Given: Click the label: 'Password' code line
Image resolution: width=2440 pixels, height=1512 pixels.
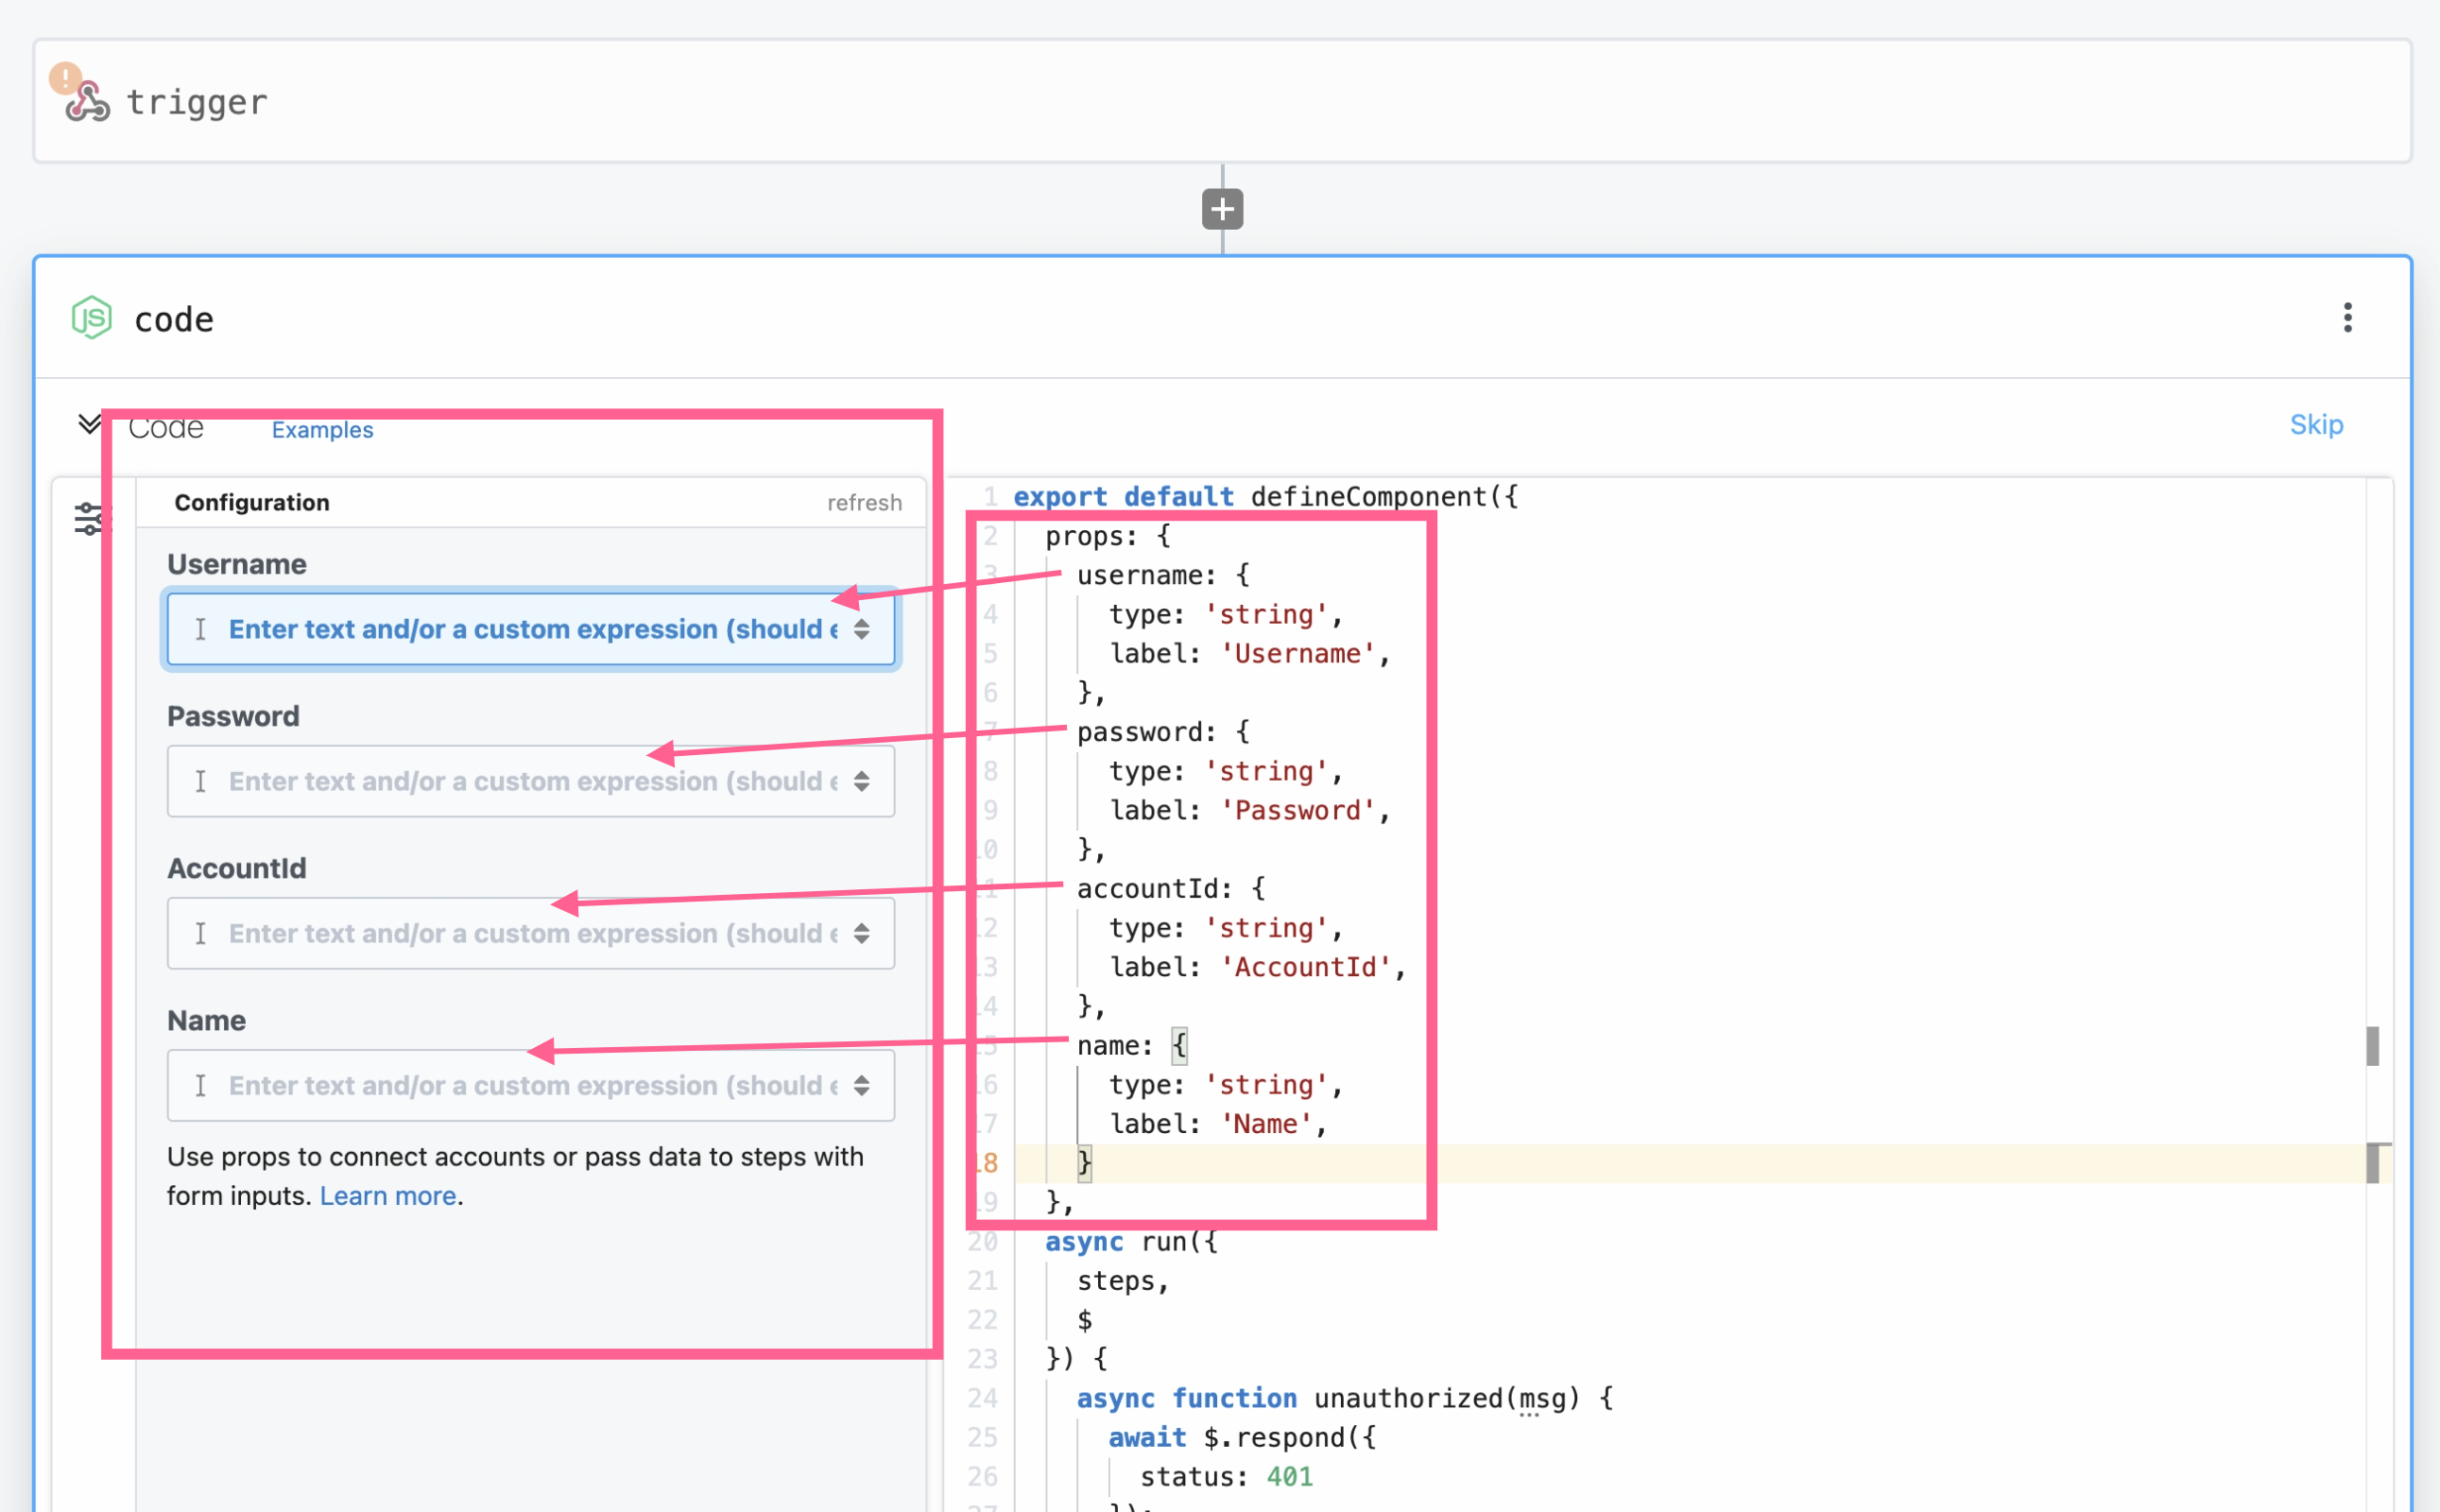Looking at the screenshot, I should (x=1249, y=811).
